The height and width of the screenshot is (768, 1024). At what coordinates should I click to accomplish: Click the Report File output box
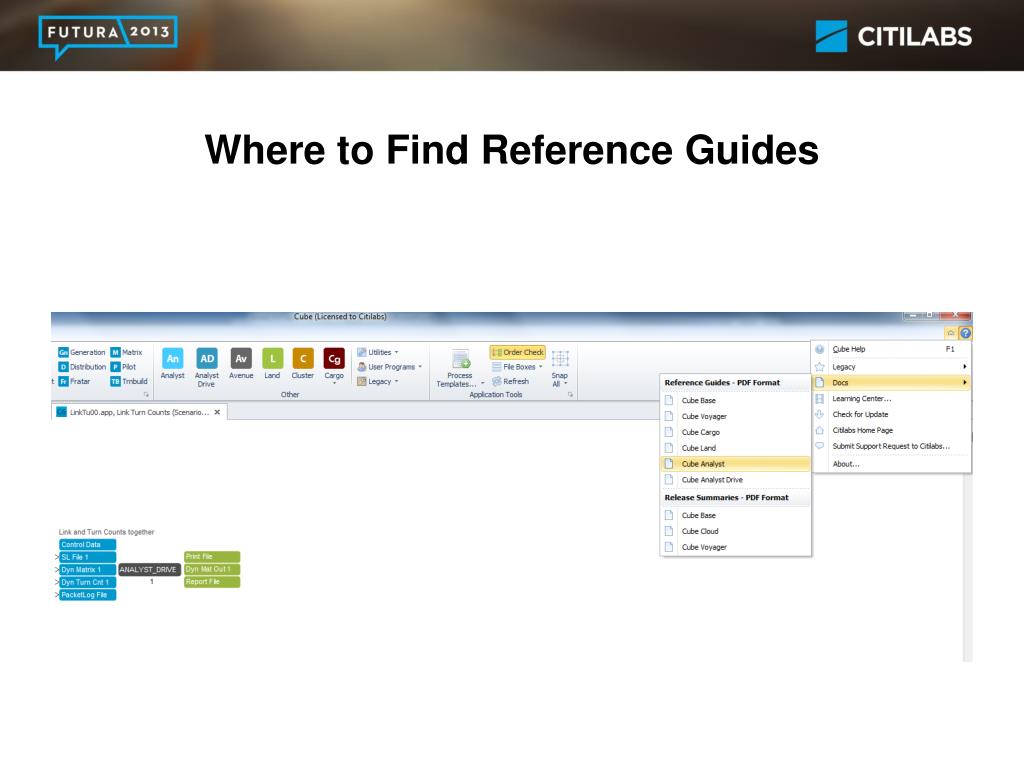[x=212, y=582]
